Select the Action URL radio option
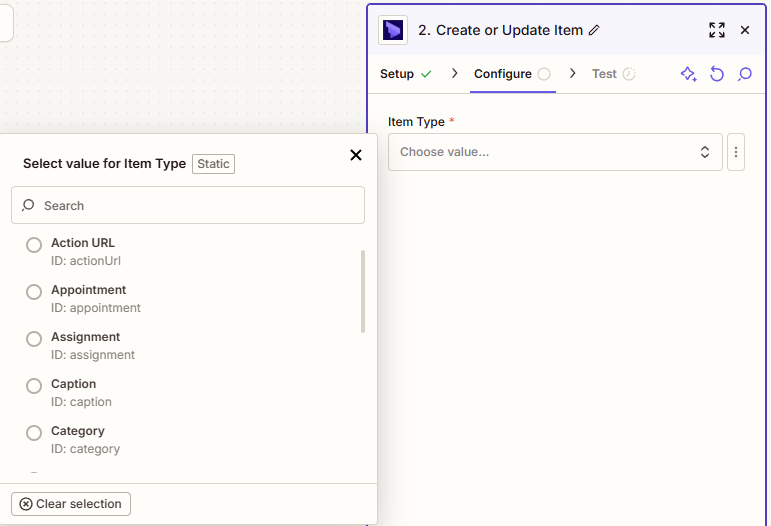Viewport: 771px width, 526px height. pos(34,245)
